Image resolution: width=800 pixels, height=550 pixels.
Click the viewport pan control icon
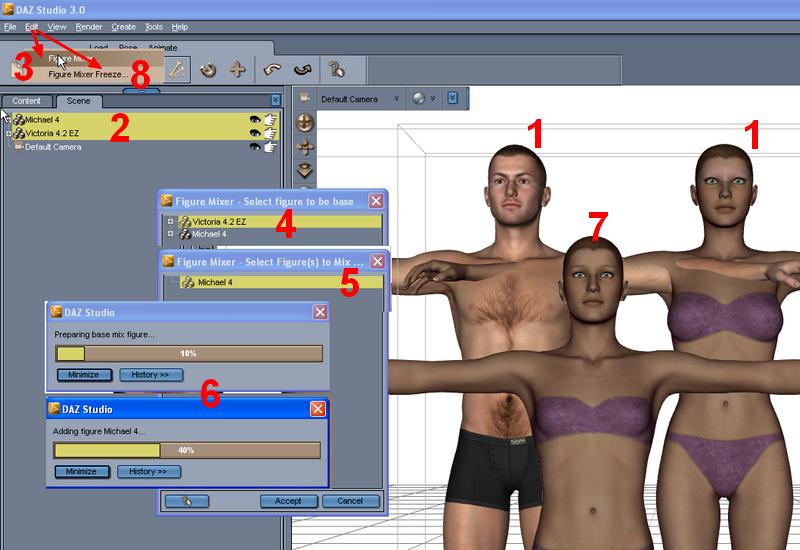(305, 147)
